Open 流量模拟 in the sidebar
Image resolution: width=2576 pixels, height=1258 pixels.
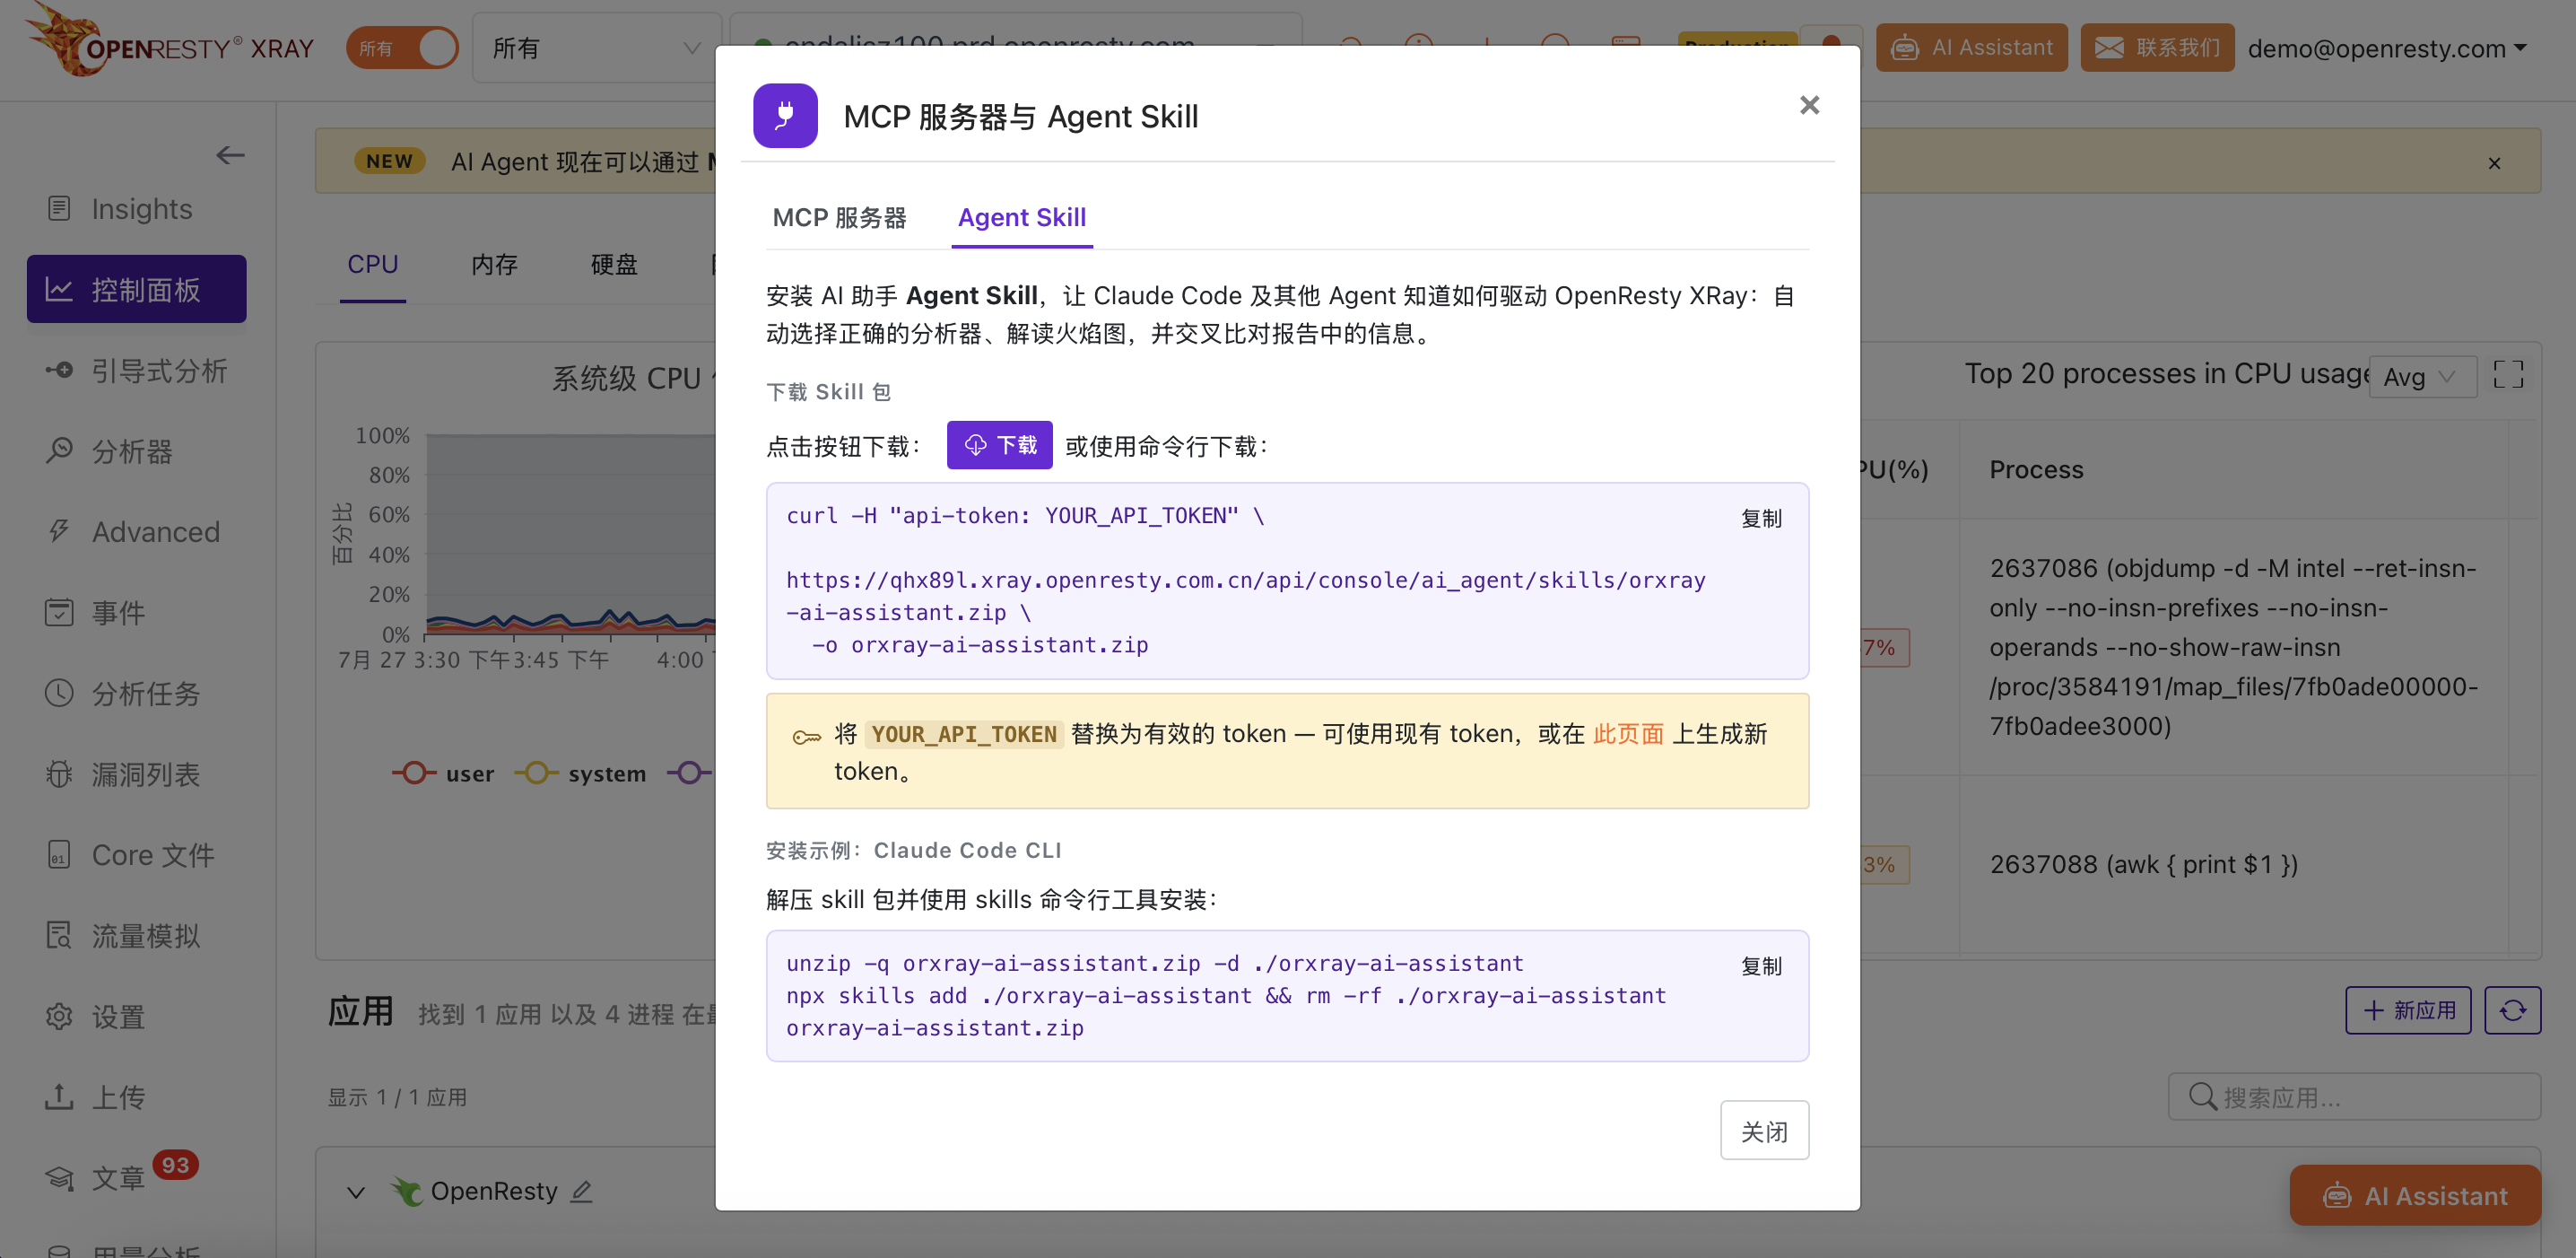[137, 936]
